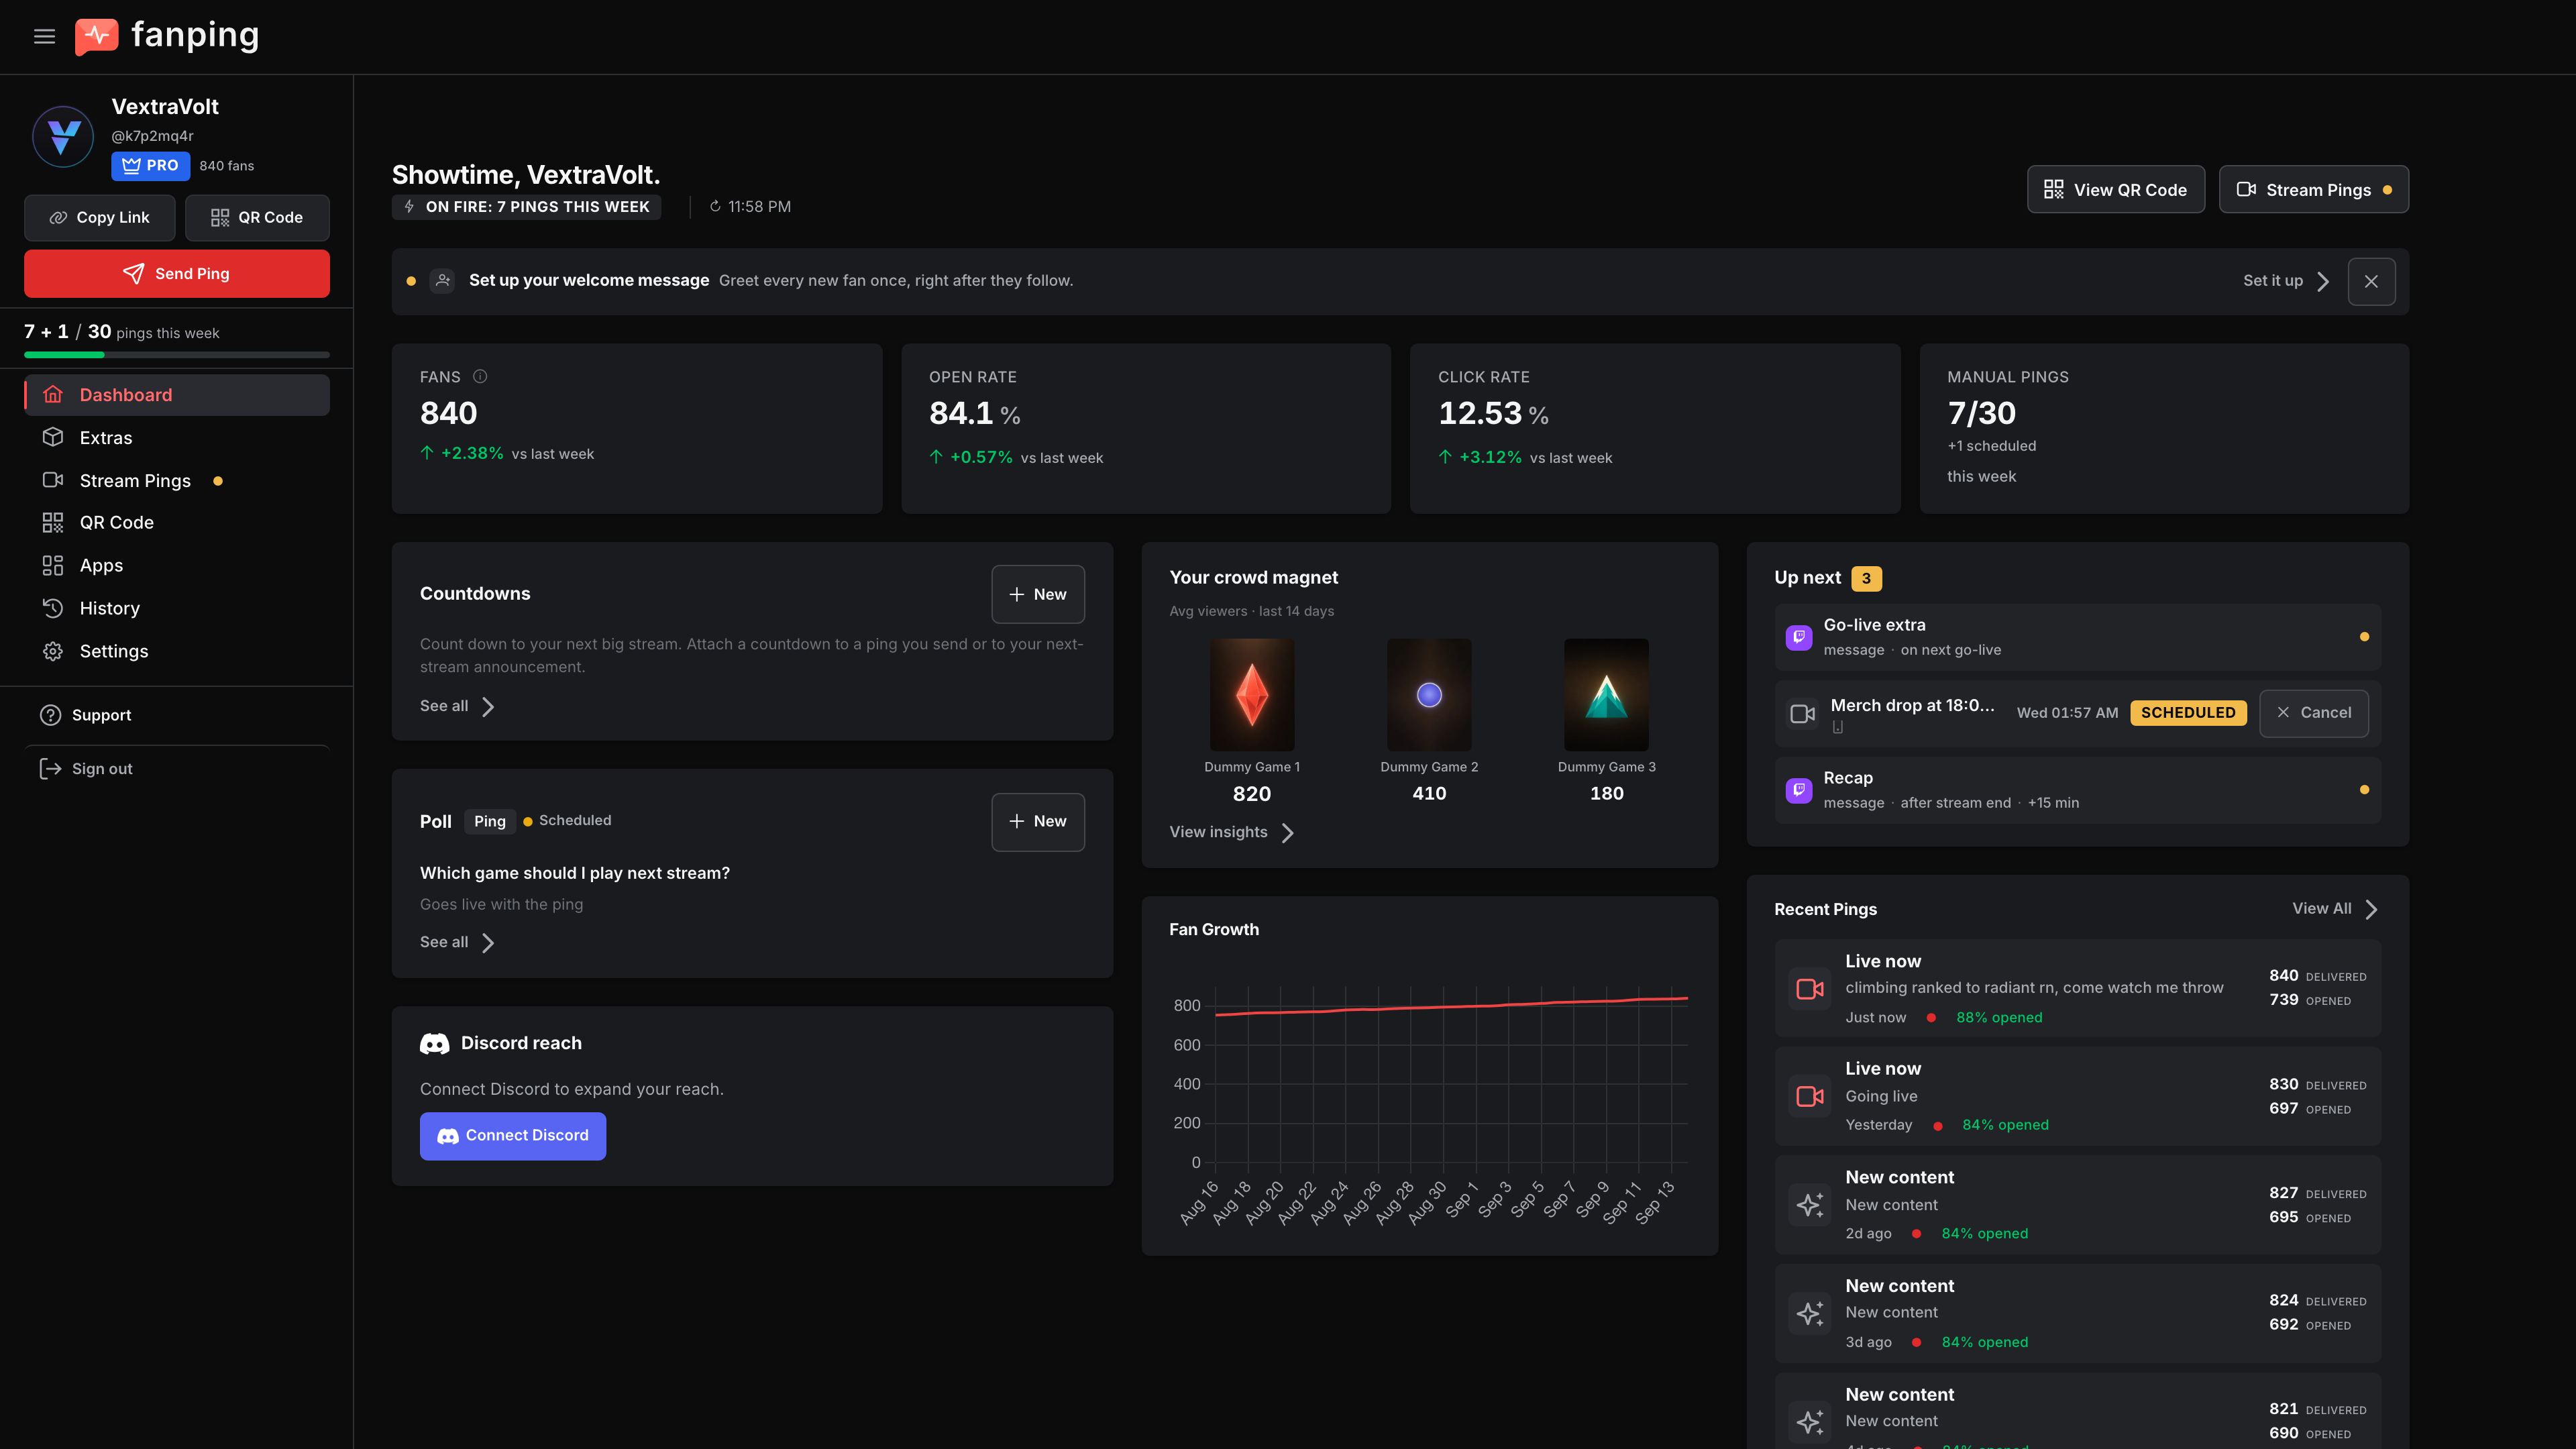Click the Twitch icon on the Recap row

[x=1799, y=790]
